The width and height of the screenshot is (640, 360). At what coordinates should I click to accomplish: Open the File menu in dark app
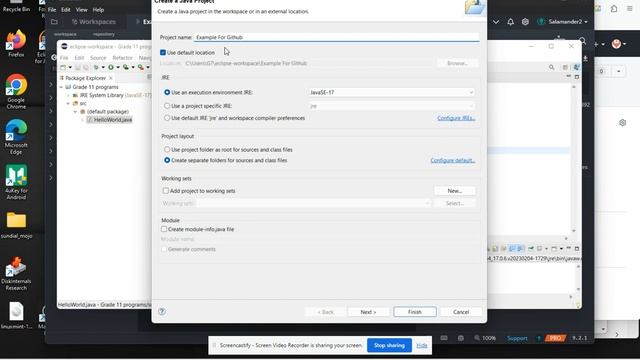pyautogui.click(x=52, y=9)
